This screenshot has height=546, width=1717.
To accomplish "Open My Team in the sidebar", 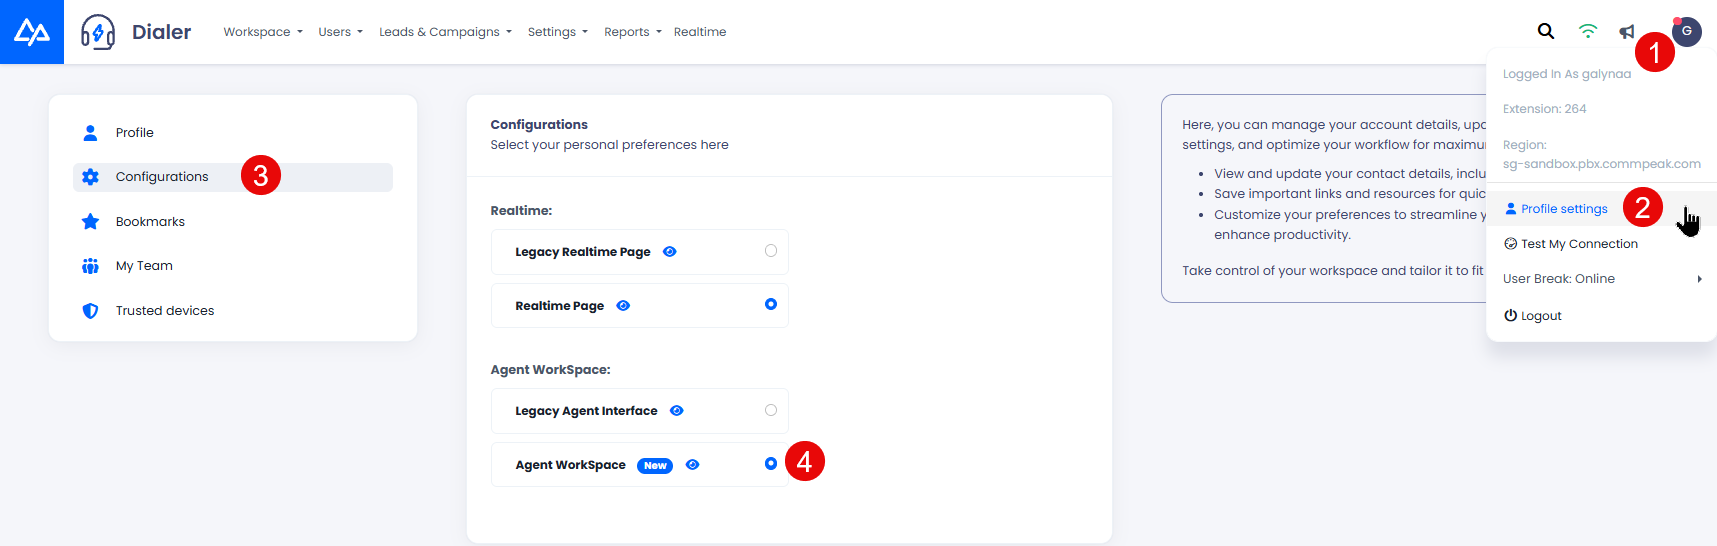I will (233, 266).
